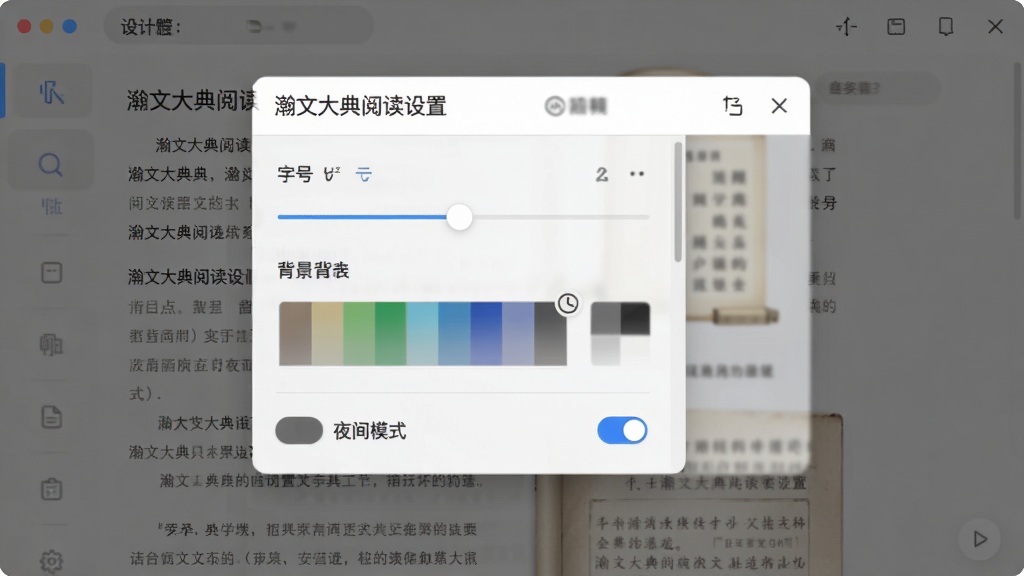The image size is (1024, 576).
Task: Pick the dark royal blue background swatch
Action: click(x=487, y=334)
